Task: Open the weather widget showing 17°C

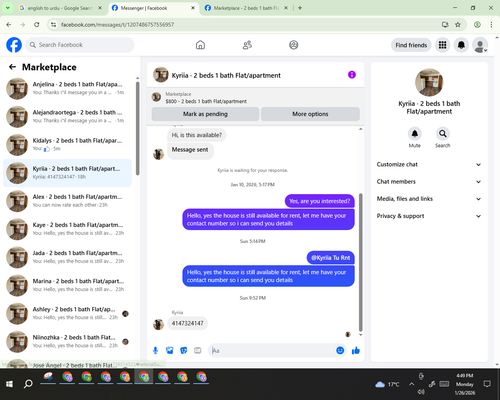Action: [x=387, y=384]
